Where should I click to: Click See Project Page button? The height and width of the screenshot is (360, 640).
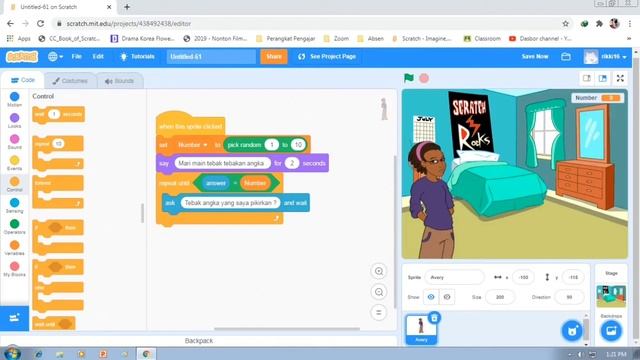click(327, 56)
